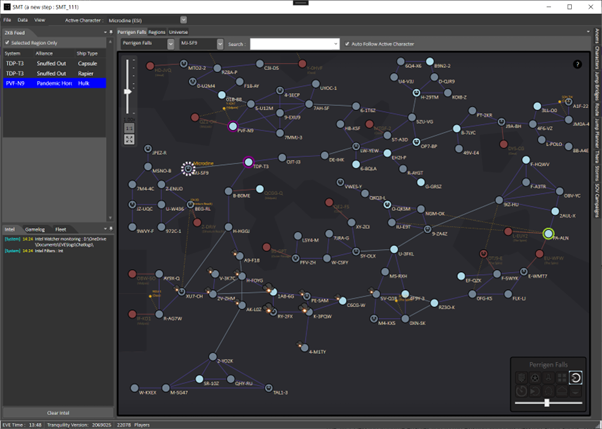Click the MJ-5F9 dashed-circle system node
602x429 pixels.
point(188,170)
